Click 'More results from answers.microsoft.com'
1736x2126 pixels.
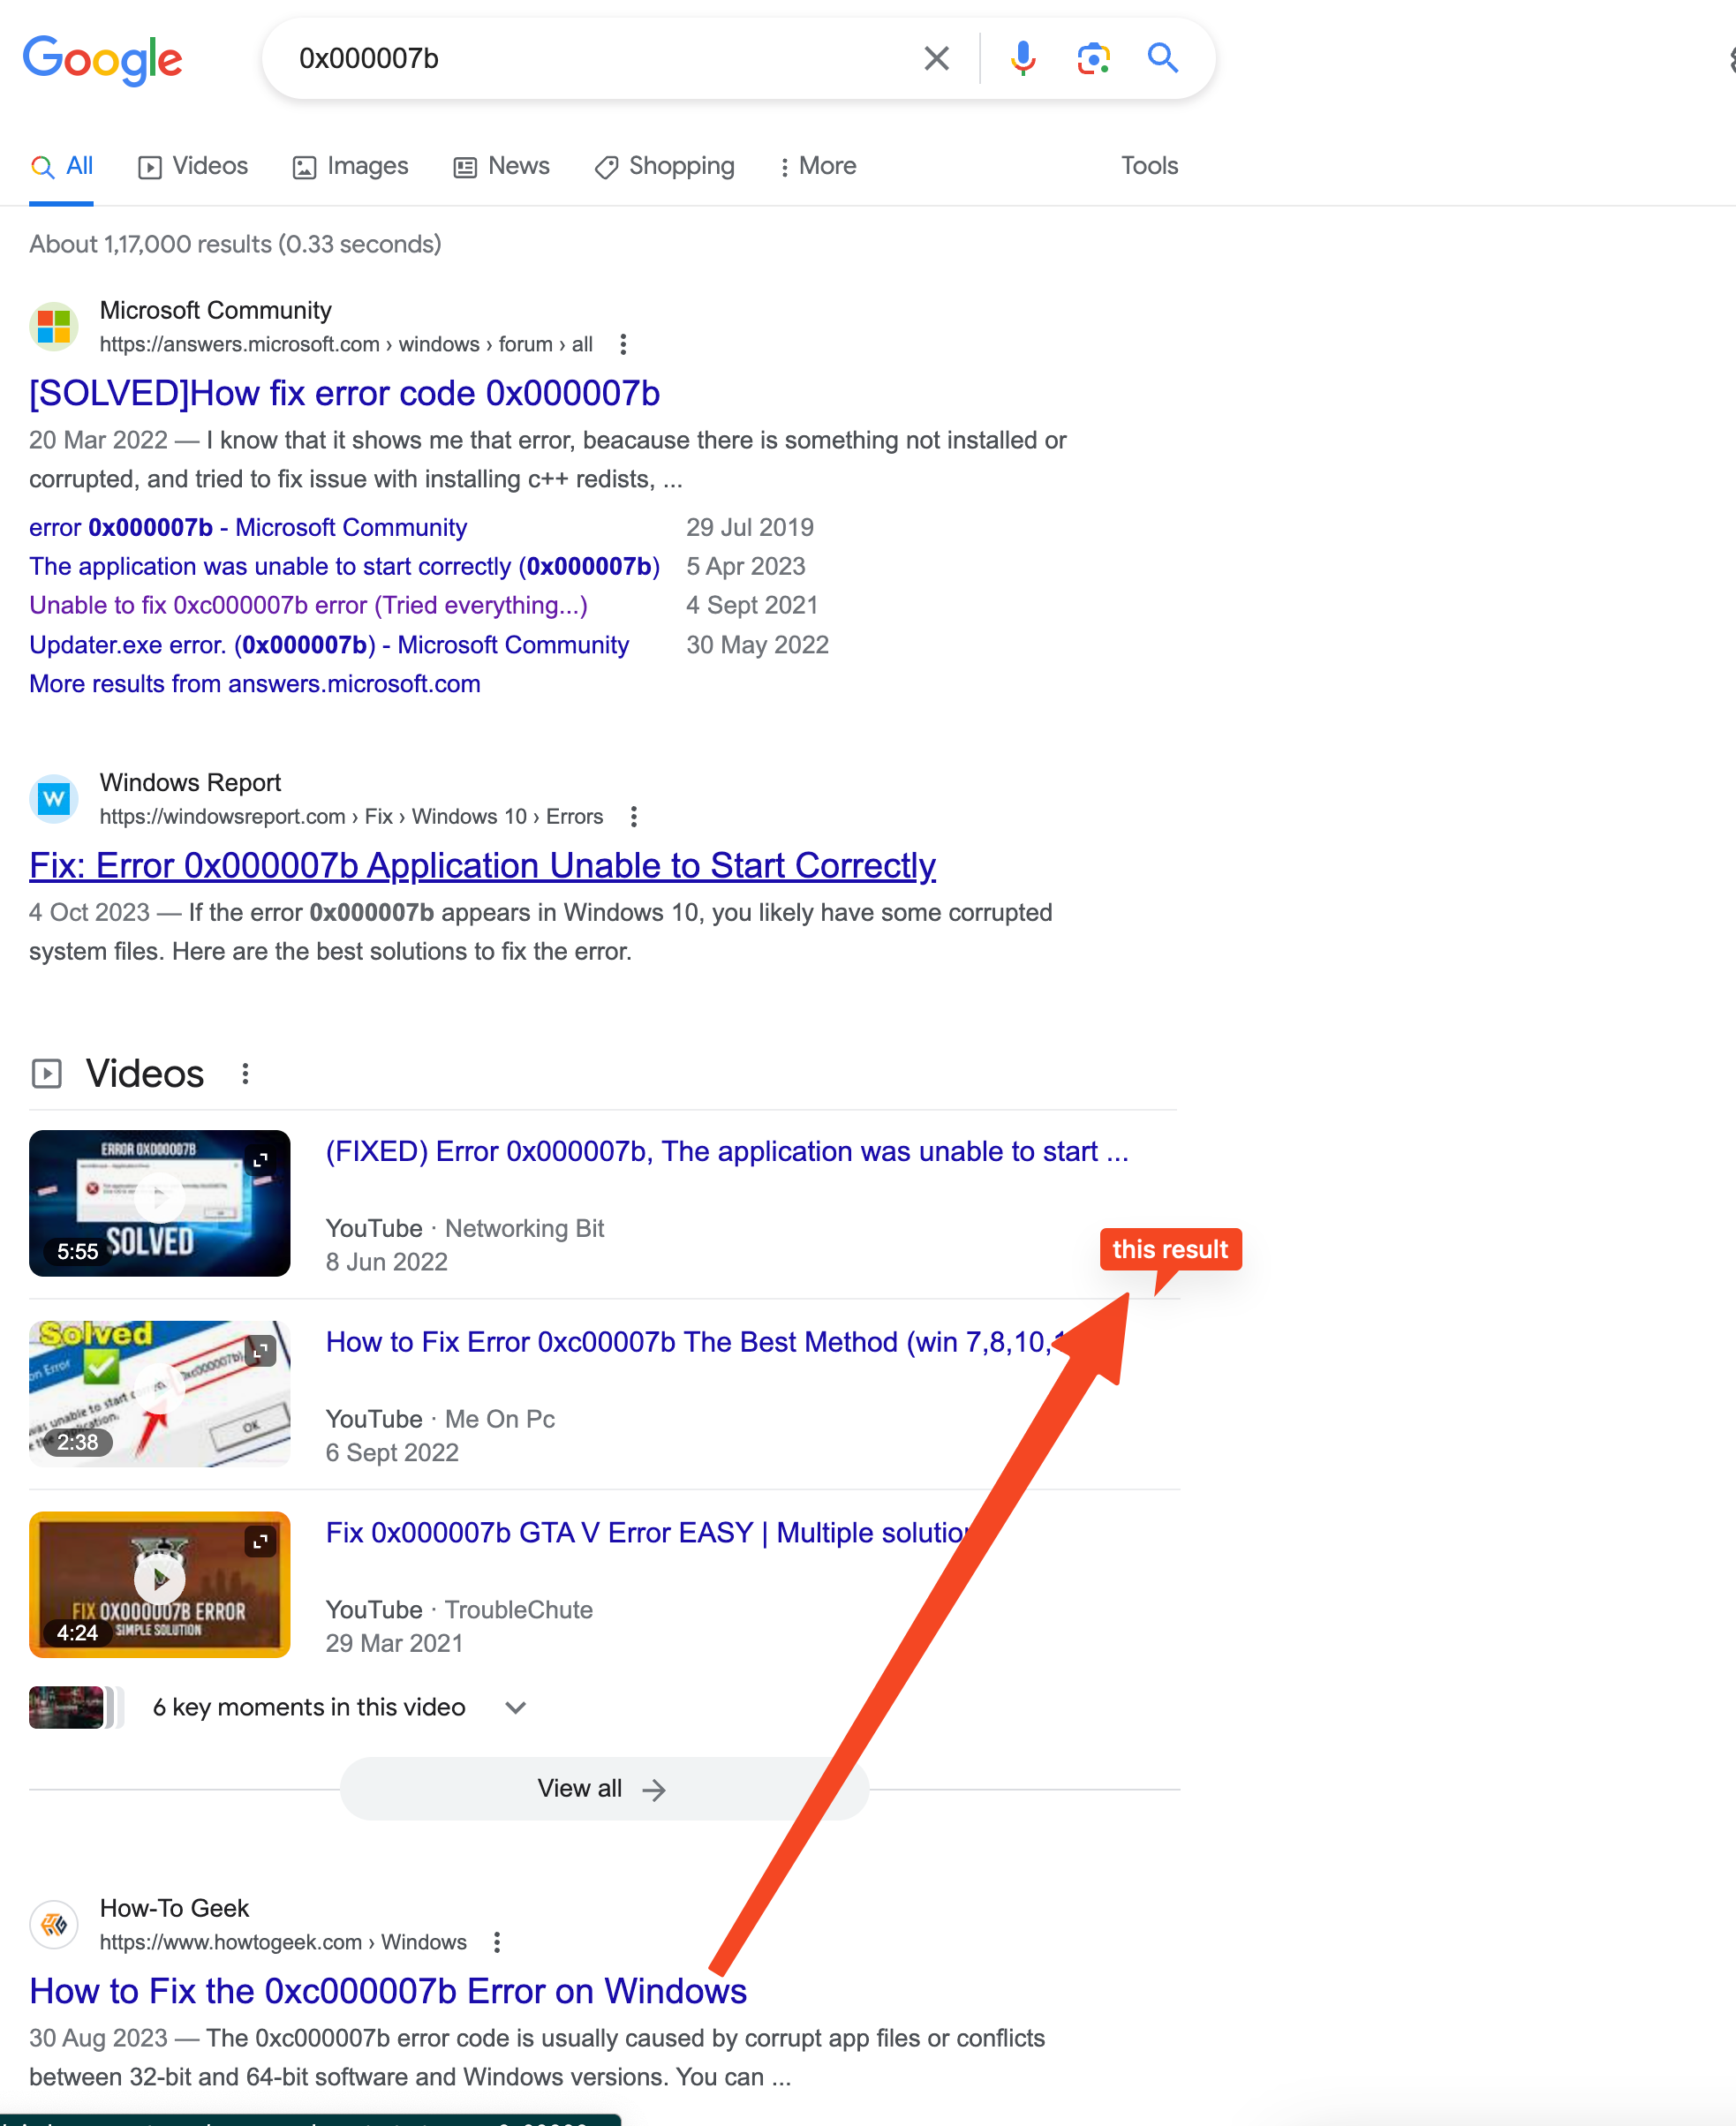[255, 684]
